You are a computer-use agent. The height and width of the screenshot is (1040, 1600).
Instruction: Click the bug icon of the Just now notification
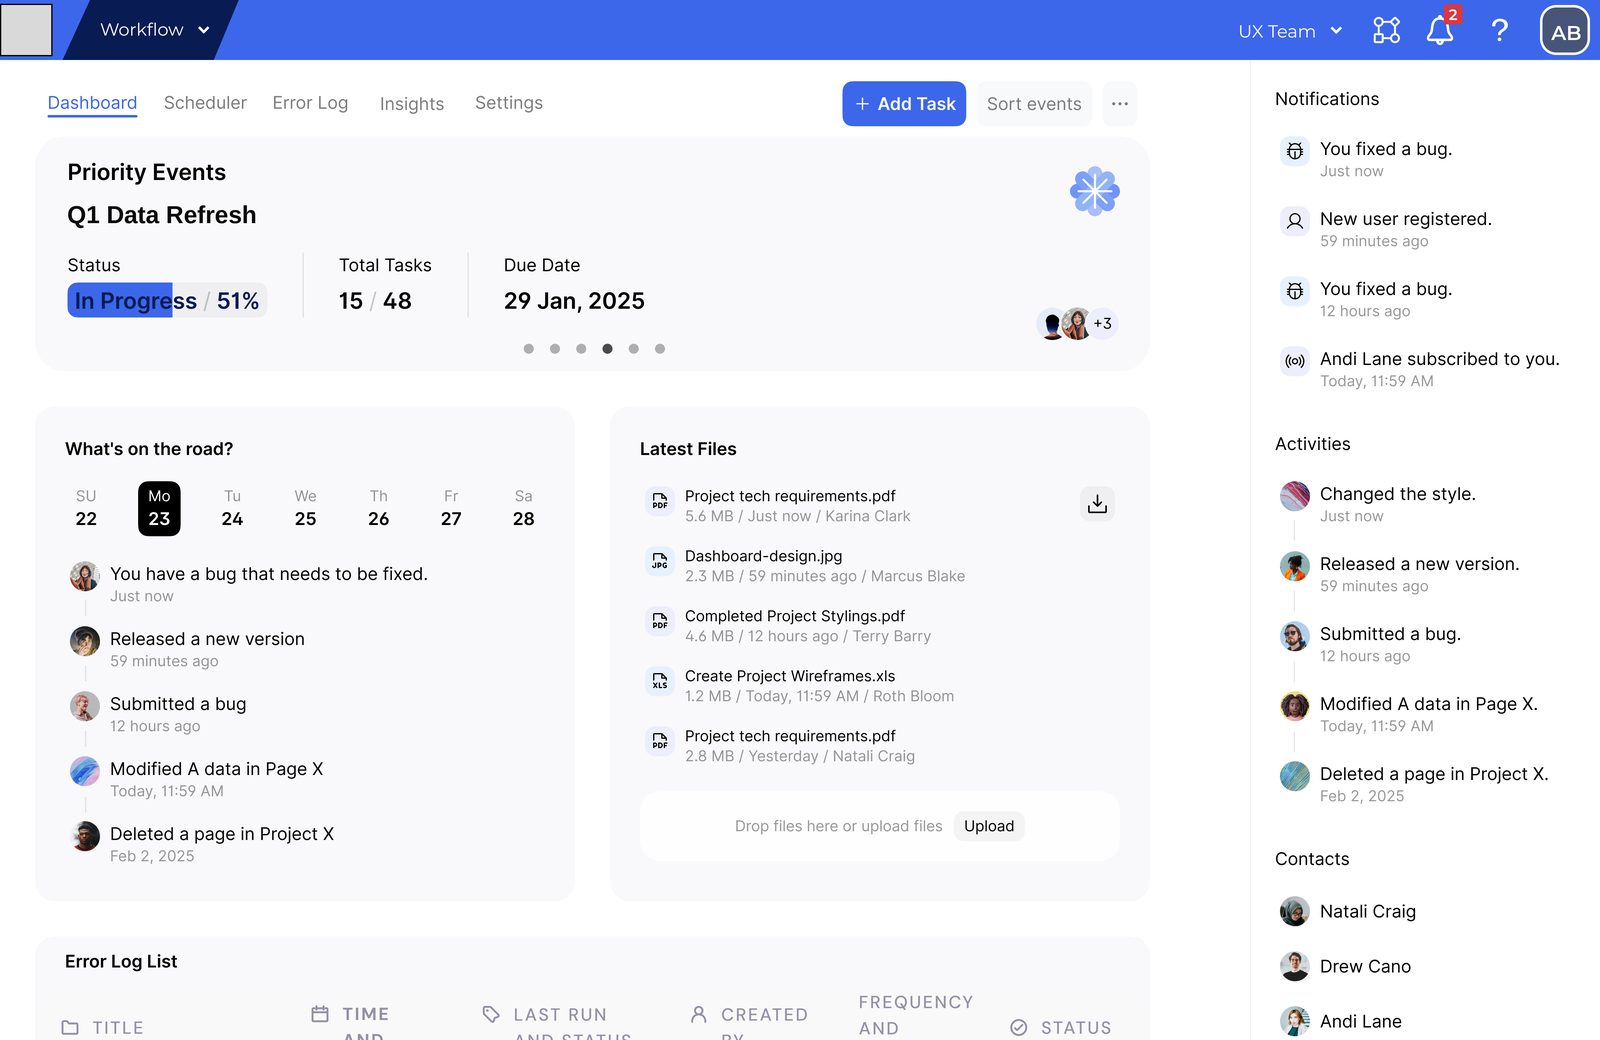1295,151
